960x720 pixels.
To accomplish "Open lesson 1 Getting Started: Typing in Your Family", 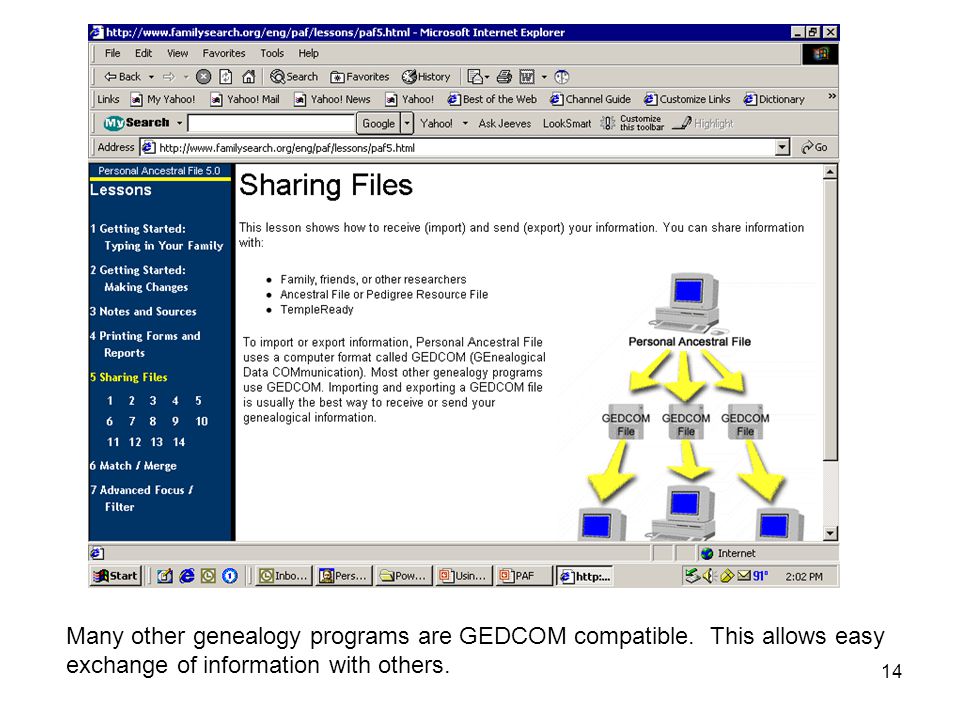I will [157, 237].
